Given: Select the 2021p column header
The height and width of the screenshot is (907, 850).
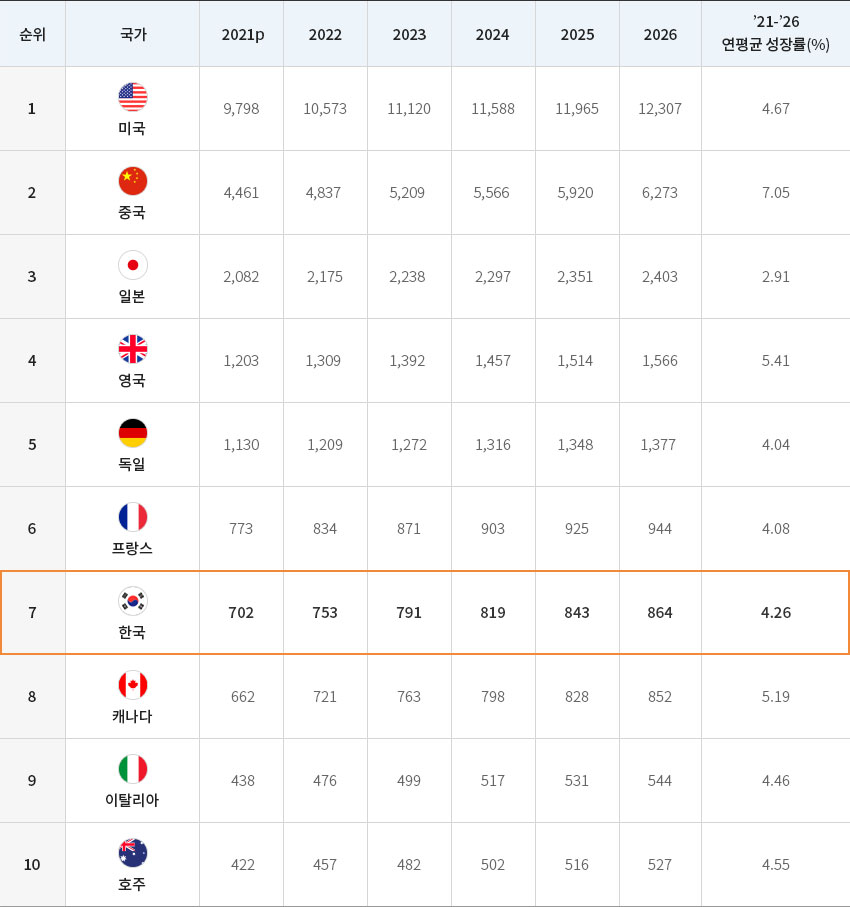Looking at the screenshot, I should [242, 34].
